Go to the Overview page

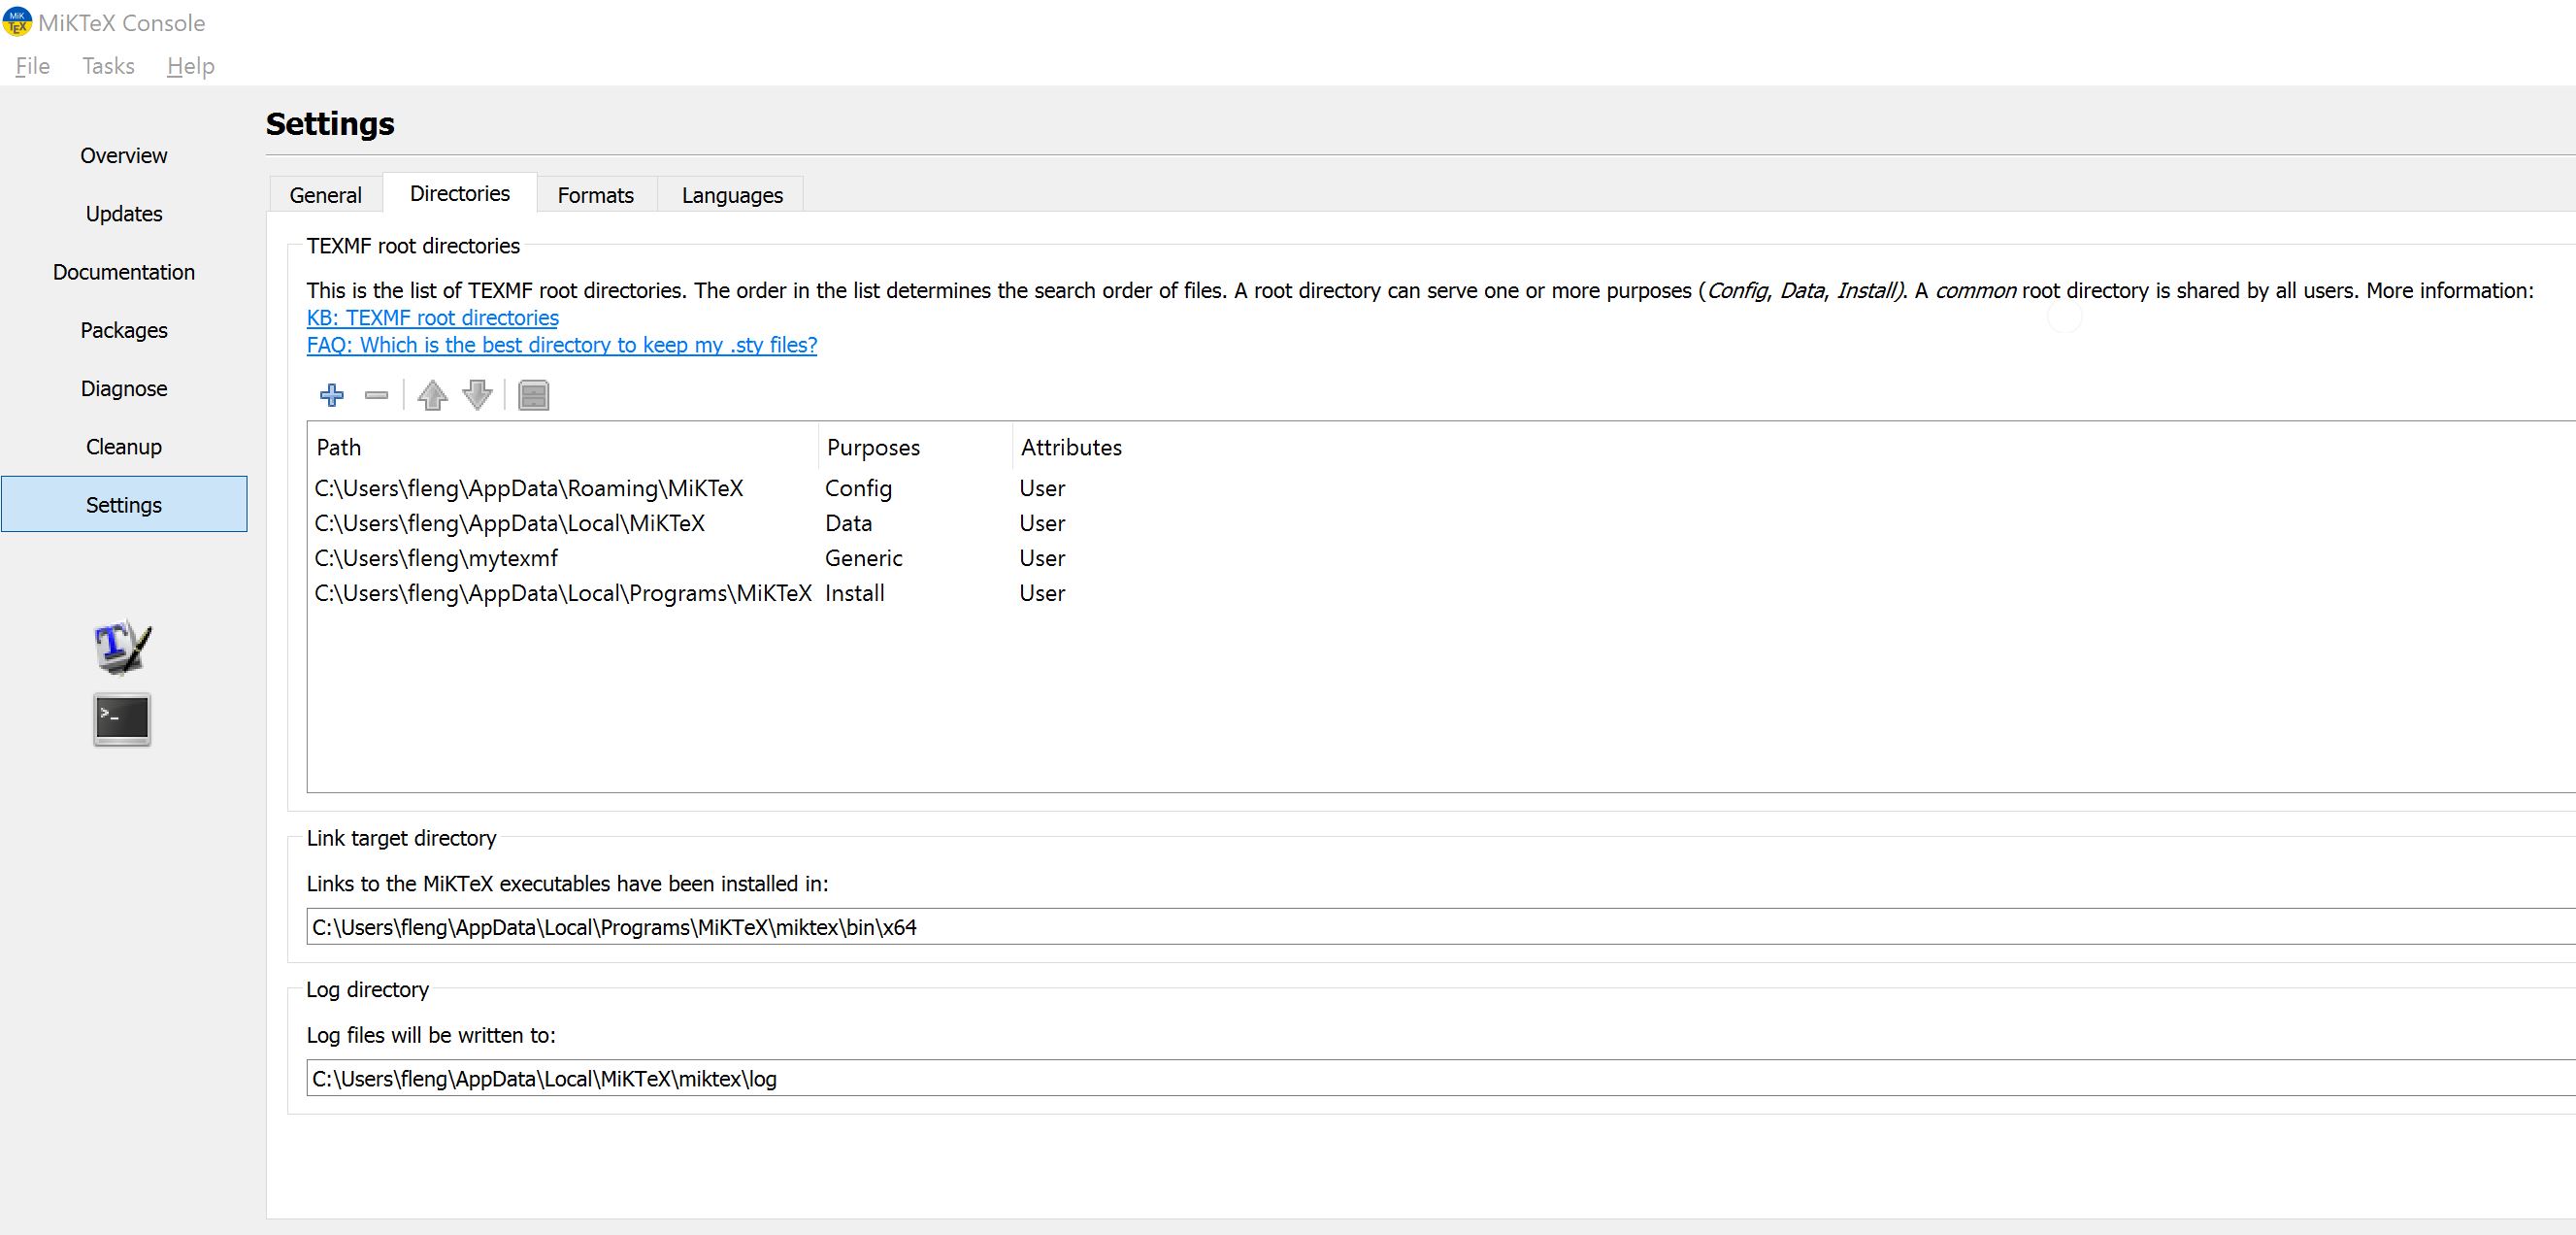(x=124, y=155)
